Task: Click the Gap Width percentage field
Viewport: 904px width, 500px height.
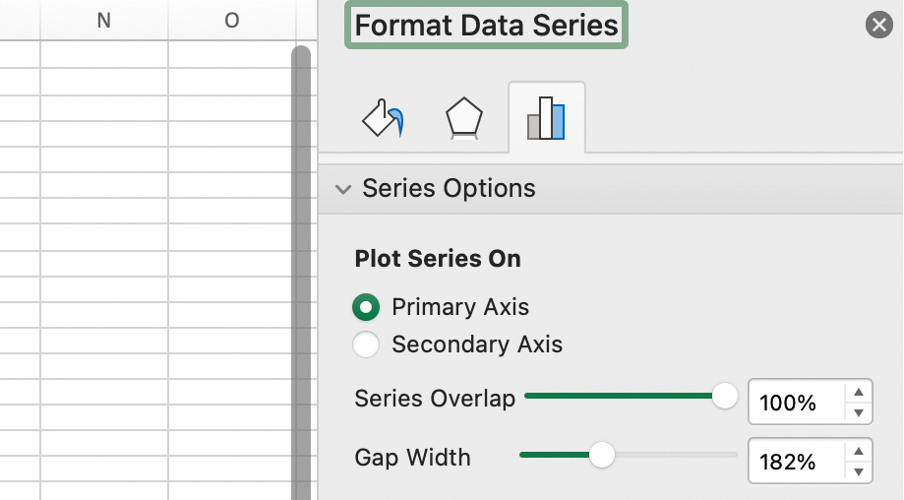Action: (796, 461)
